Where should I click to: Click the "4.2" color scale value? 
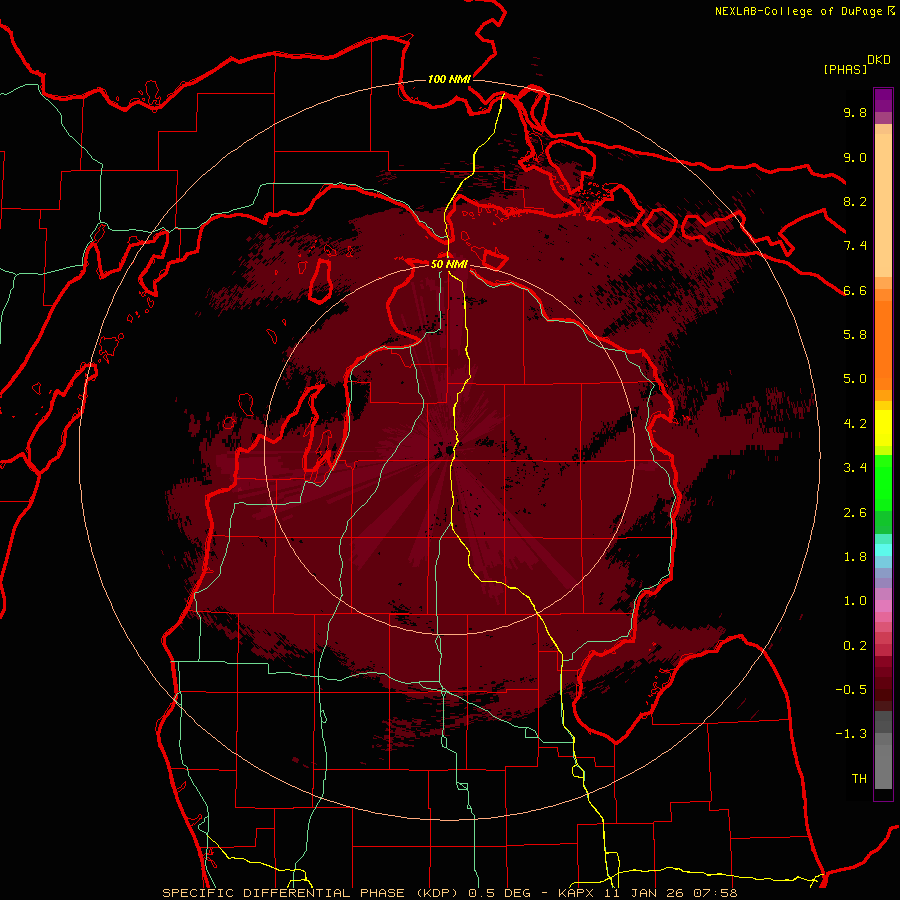pyautogui.click(x=855, y=424)
